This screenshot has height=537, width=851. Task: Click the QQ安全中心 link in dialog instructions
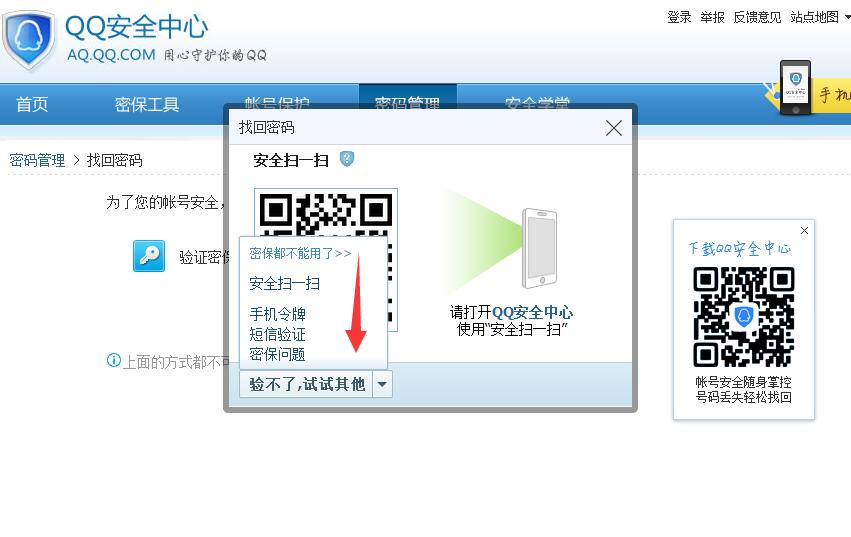click(x=532, y=312)
